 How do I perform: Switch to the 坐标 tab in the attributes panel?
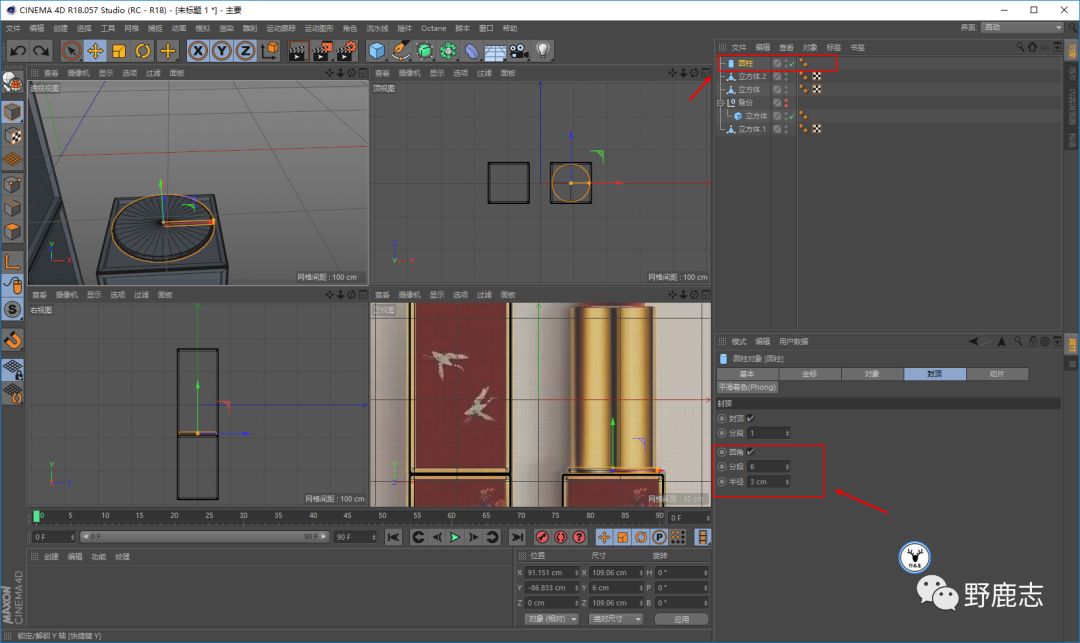click(x=809, y=374)
